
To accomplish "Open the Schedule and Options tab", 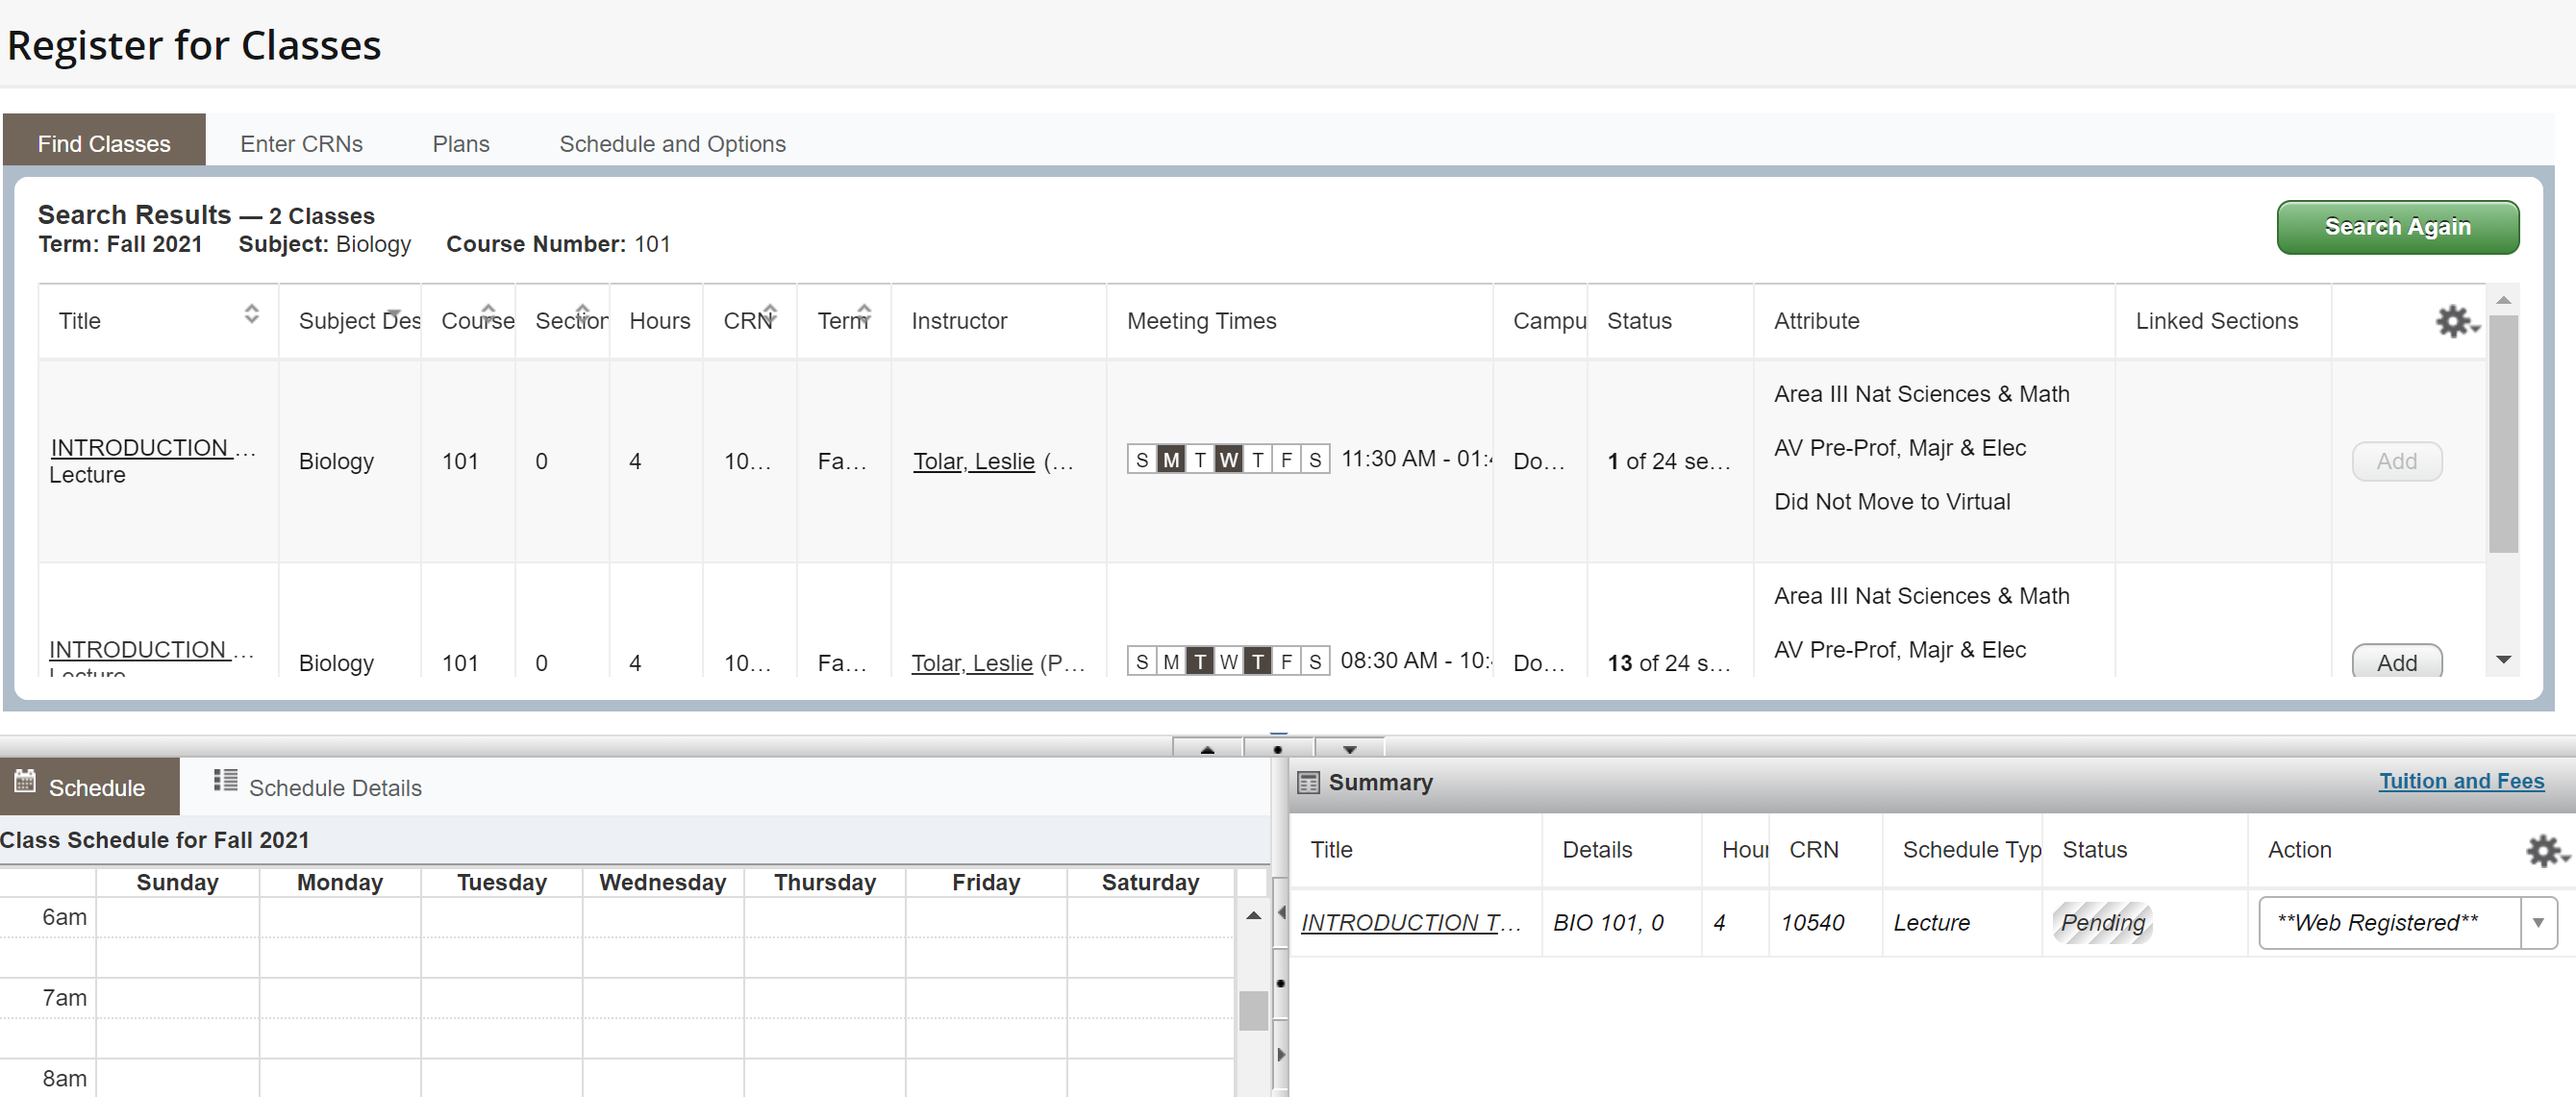I will [672, 143].
